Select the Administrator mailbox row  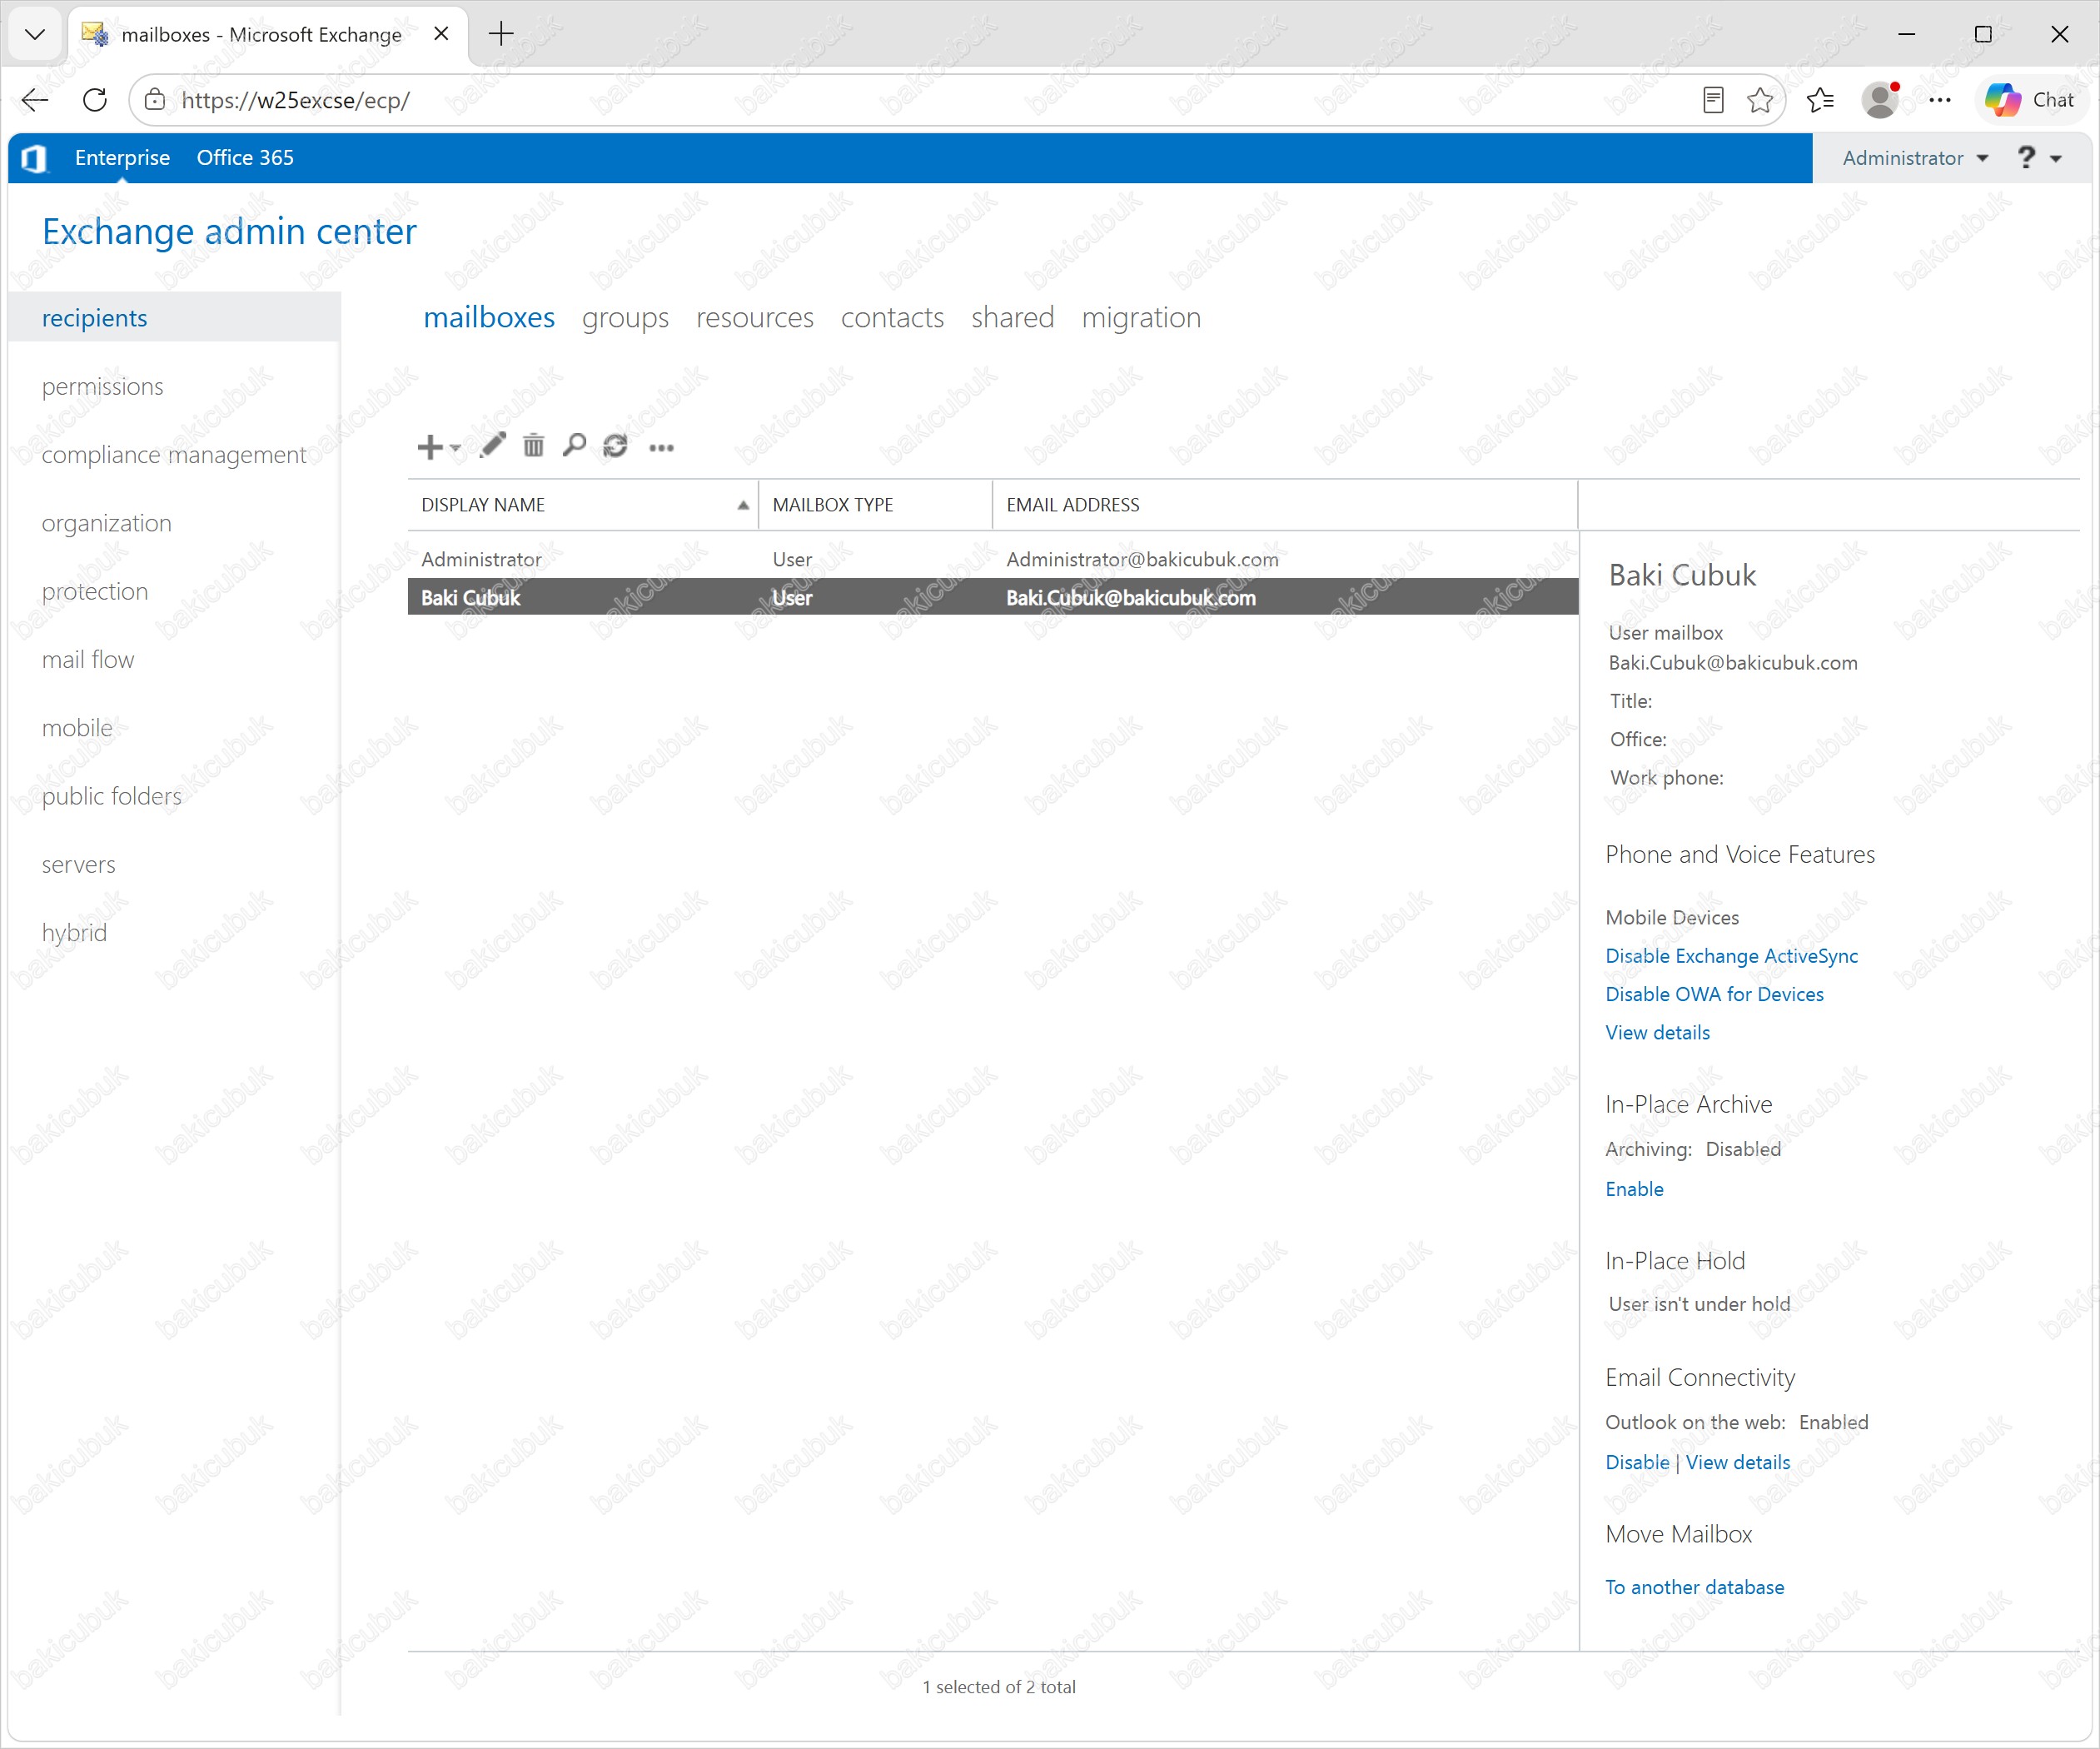pos(993,559)
